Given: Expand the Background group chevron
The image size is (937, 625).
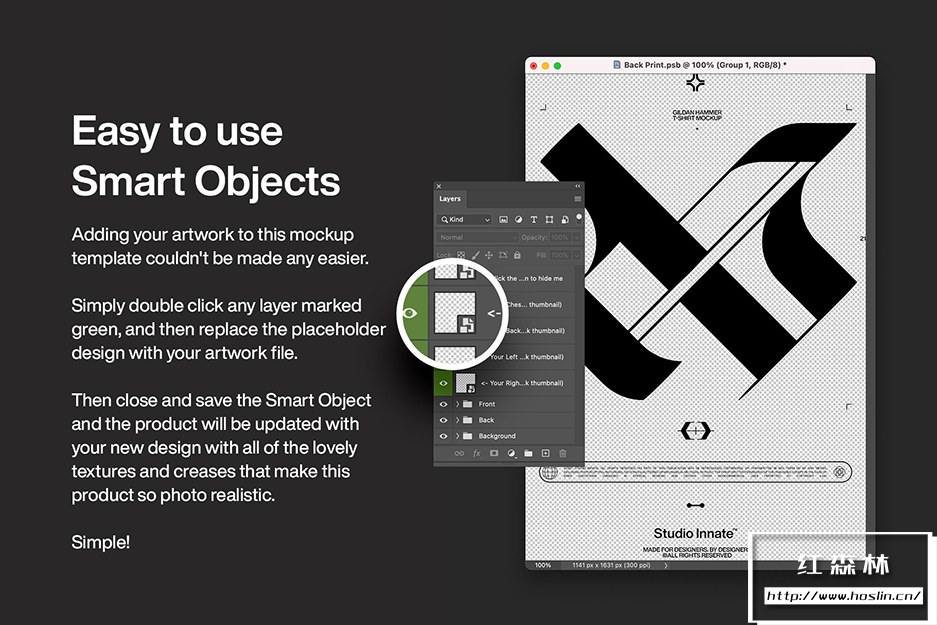Looking at the screenshot, I should tap(458, 437).
